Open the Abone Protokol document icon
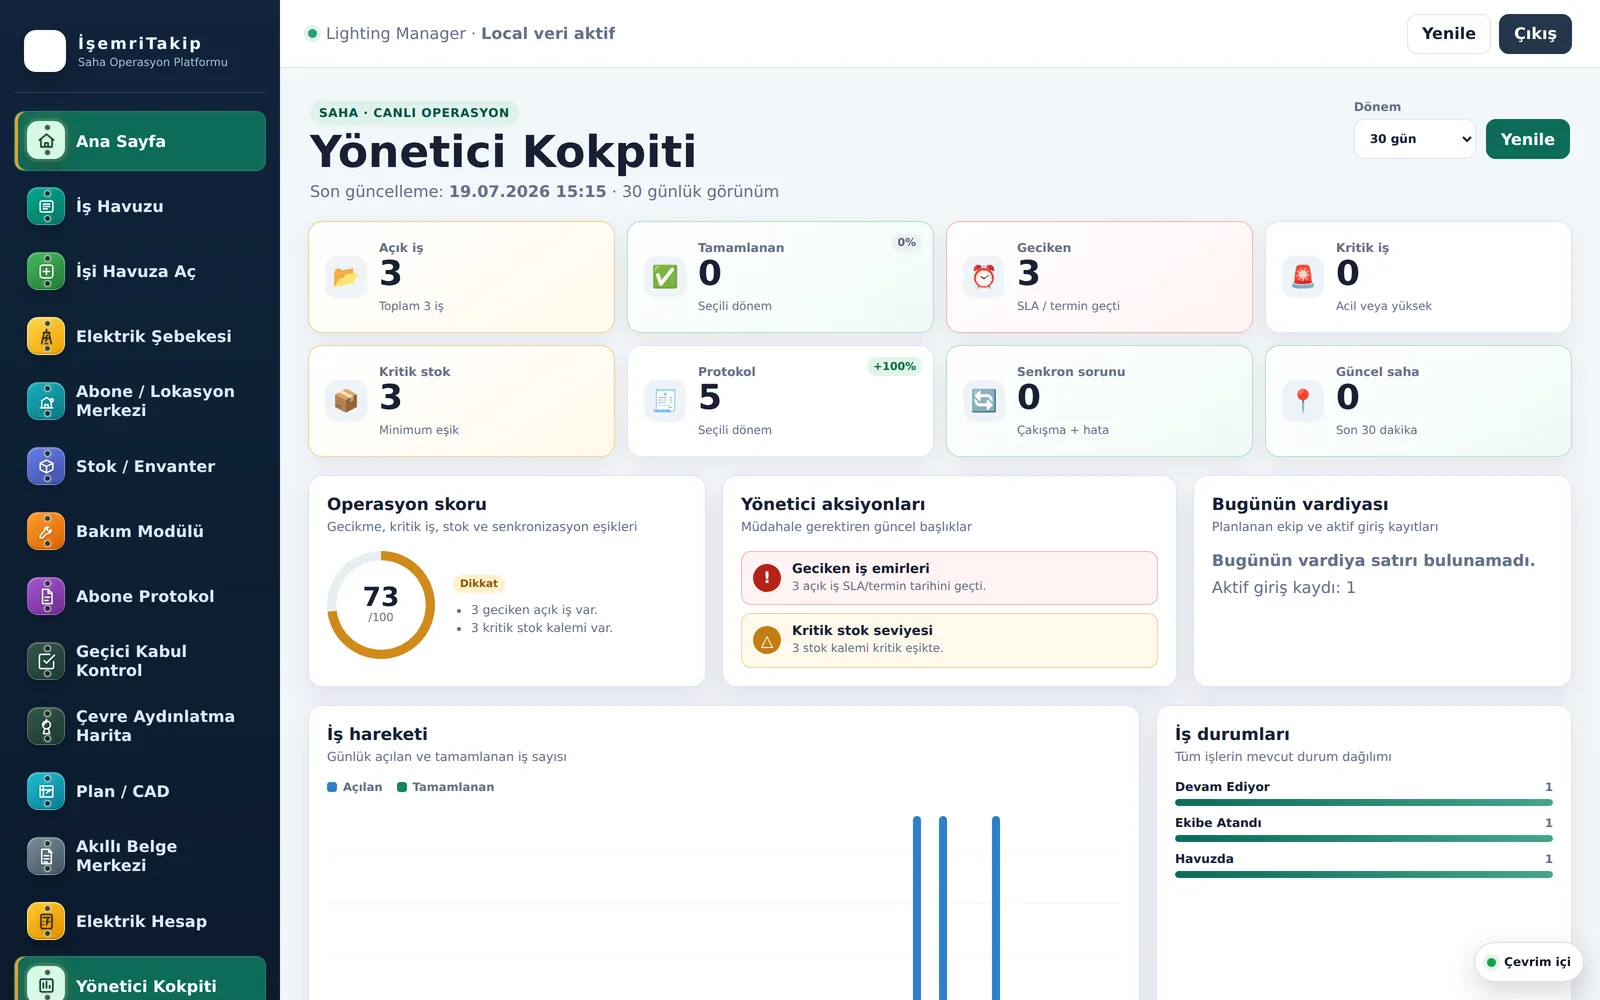This screenshot has height=1000, width=1600. click(x=46, y=596)
